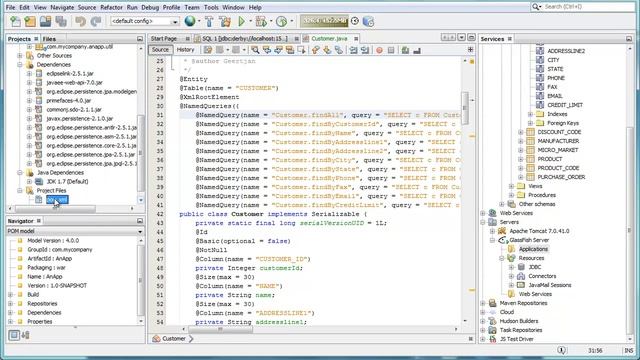The image size is (640, 360).
Task: Open the default config dropdown
Action: pos(145,21)
